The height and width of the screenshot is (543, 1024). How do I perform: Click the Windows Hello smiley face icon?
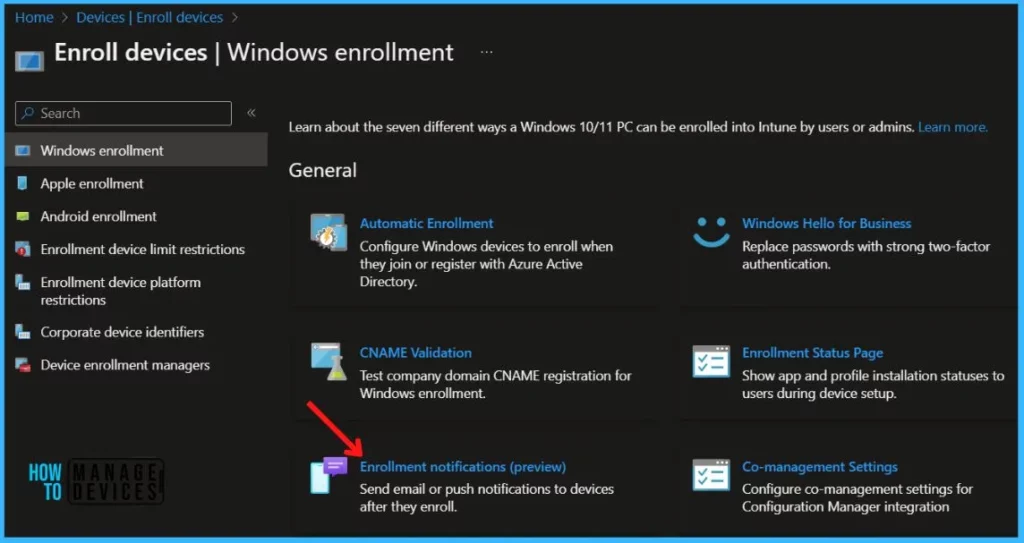(x=711, y=232)
